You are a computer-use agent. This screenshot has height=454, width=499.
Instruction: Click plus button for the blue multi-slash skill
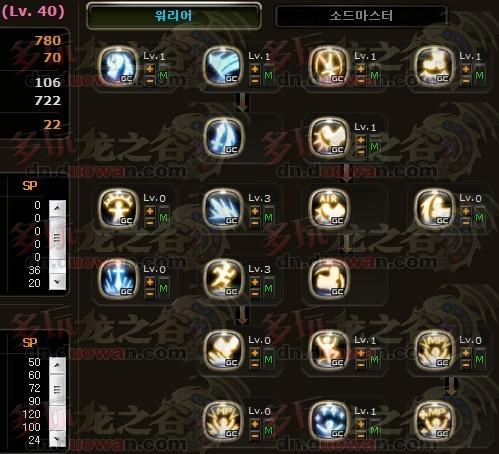coord(255,211)
